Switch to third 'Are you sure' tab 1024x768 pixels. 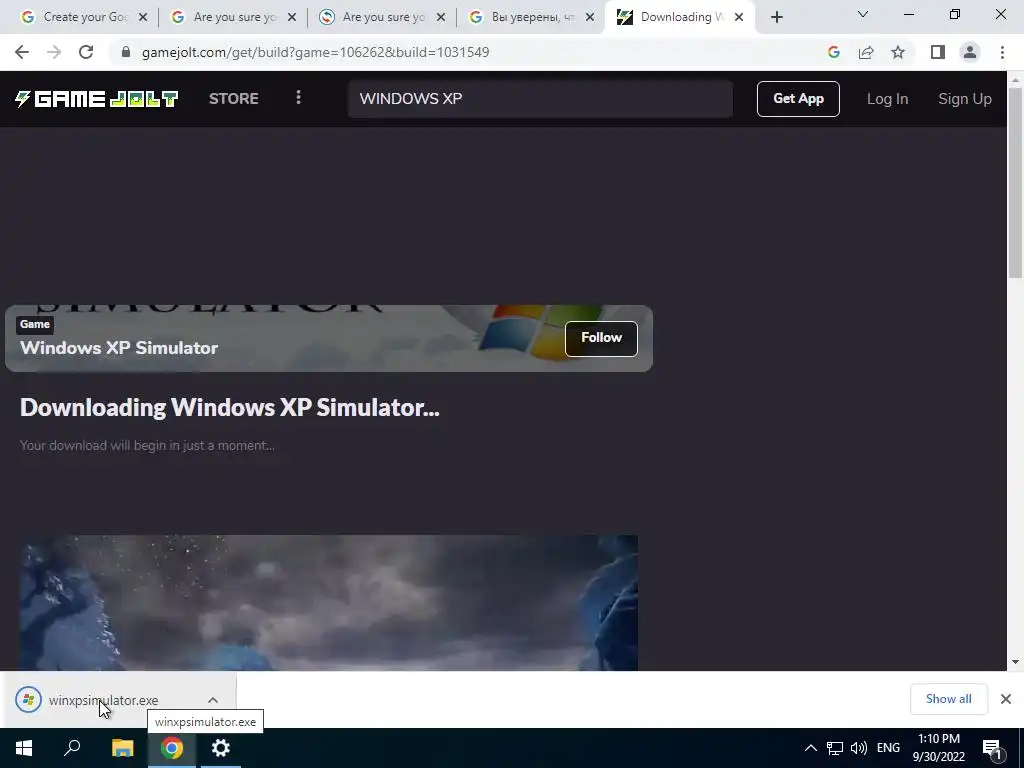(382, 18)
